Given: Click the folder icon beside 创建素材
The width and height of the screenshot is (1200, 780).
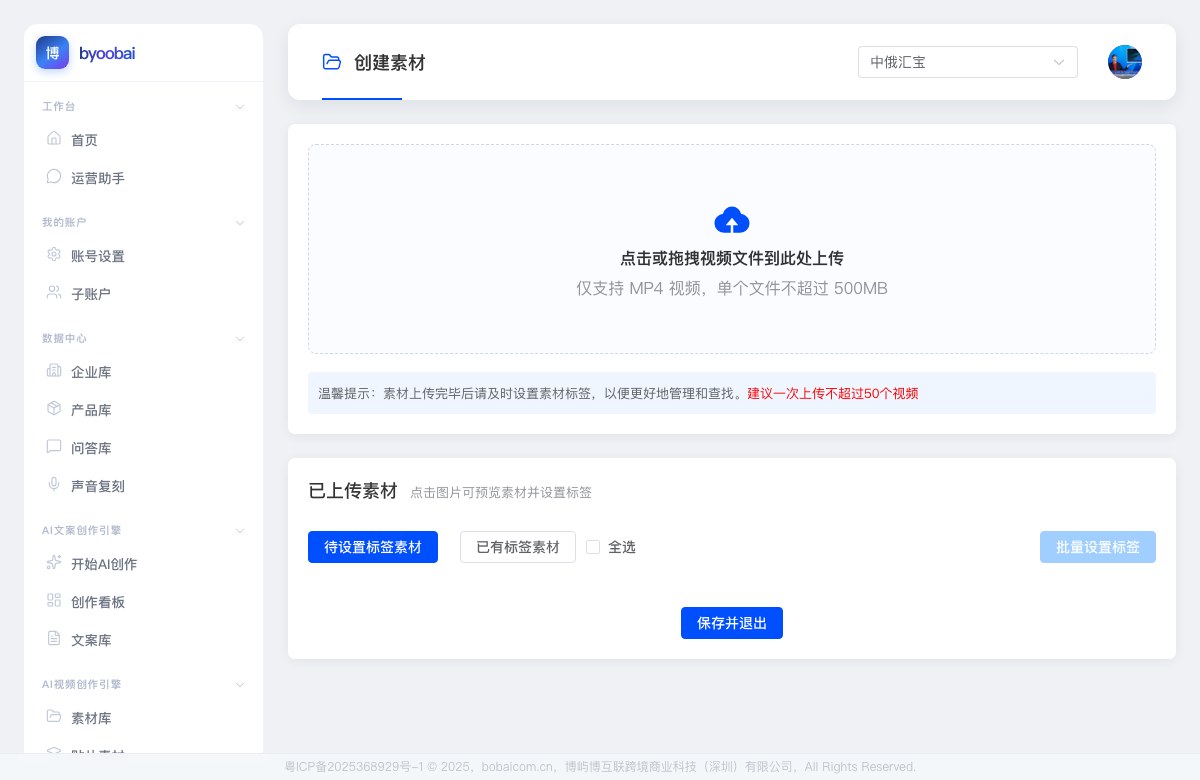Looking at the screenshot, I should click(x=332, y=62).
